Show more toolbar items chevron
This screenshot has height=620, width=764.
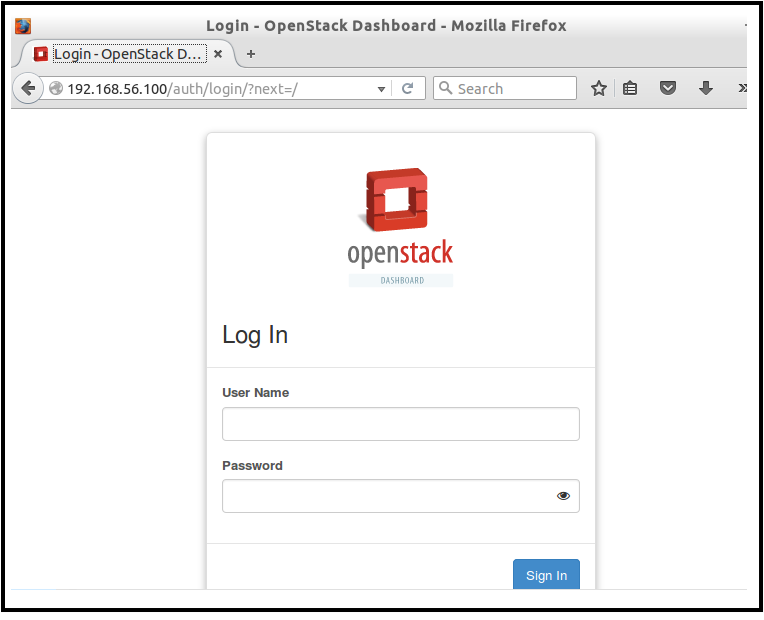click(x=742, y=88)
